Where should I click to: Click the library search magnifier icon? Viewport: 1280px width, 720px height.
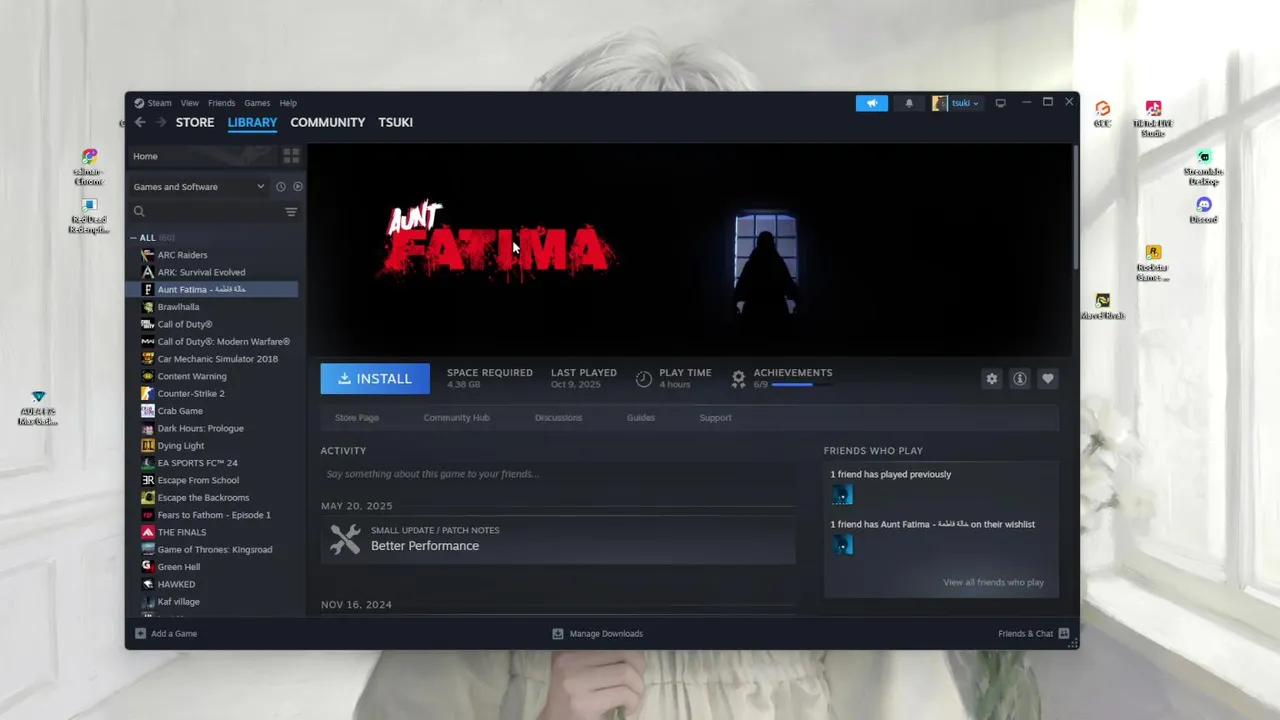pos(140,212)
